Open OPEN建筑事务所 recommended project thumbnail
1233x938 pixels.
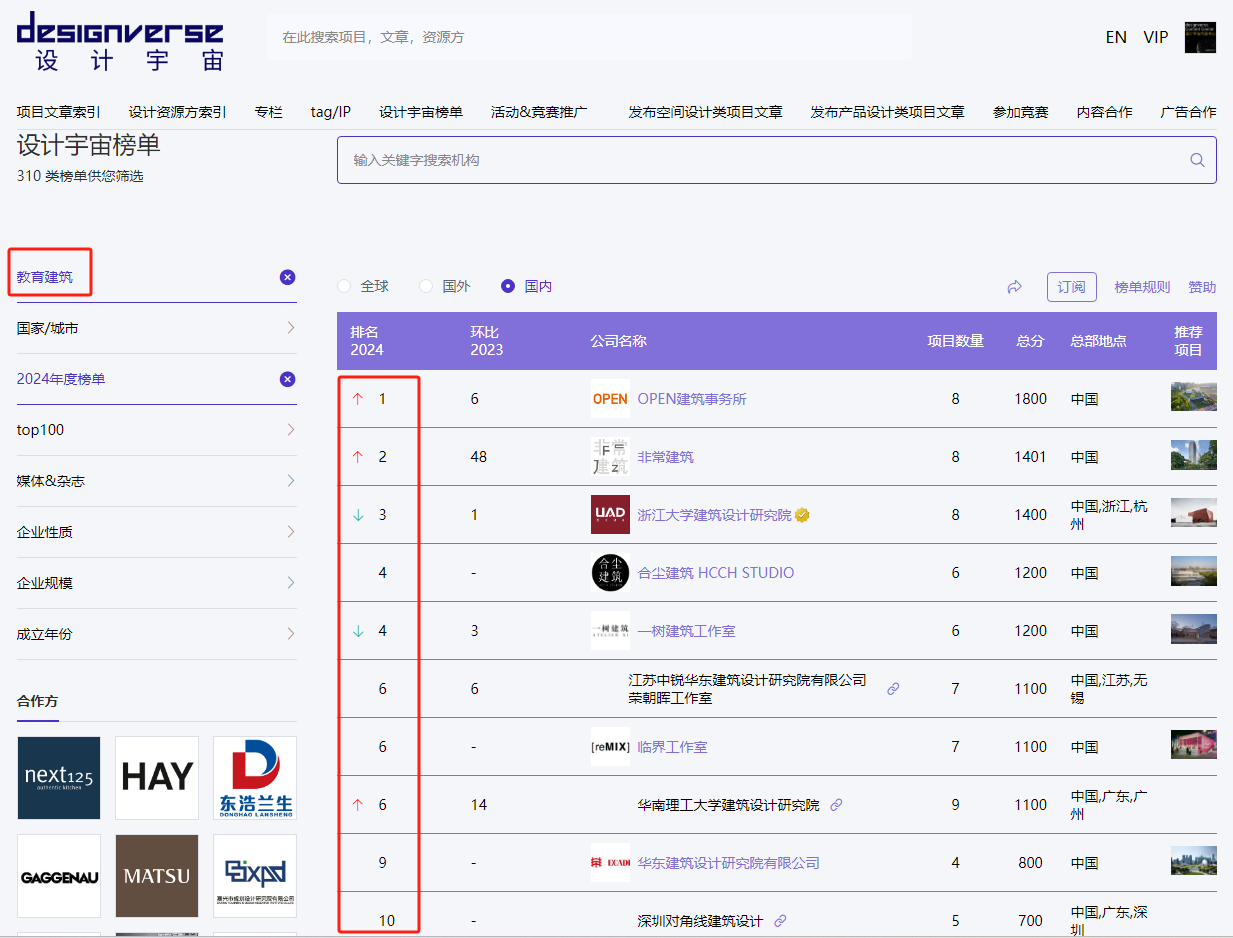coord(1194,397)
